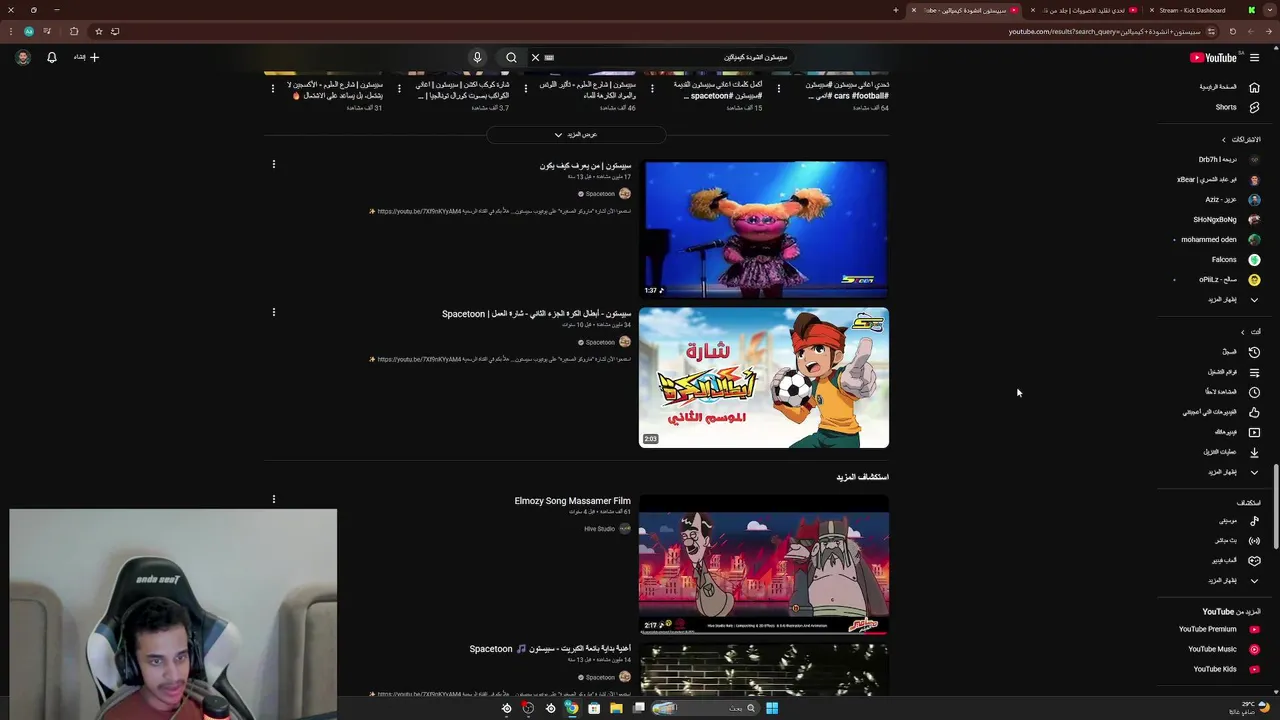Viewport: 1280px width, 720px height.
Task: Run search with the magnifier icon
Action: [x=511, y=58]
